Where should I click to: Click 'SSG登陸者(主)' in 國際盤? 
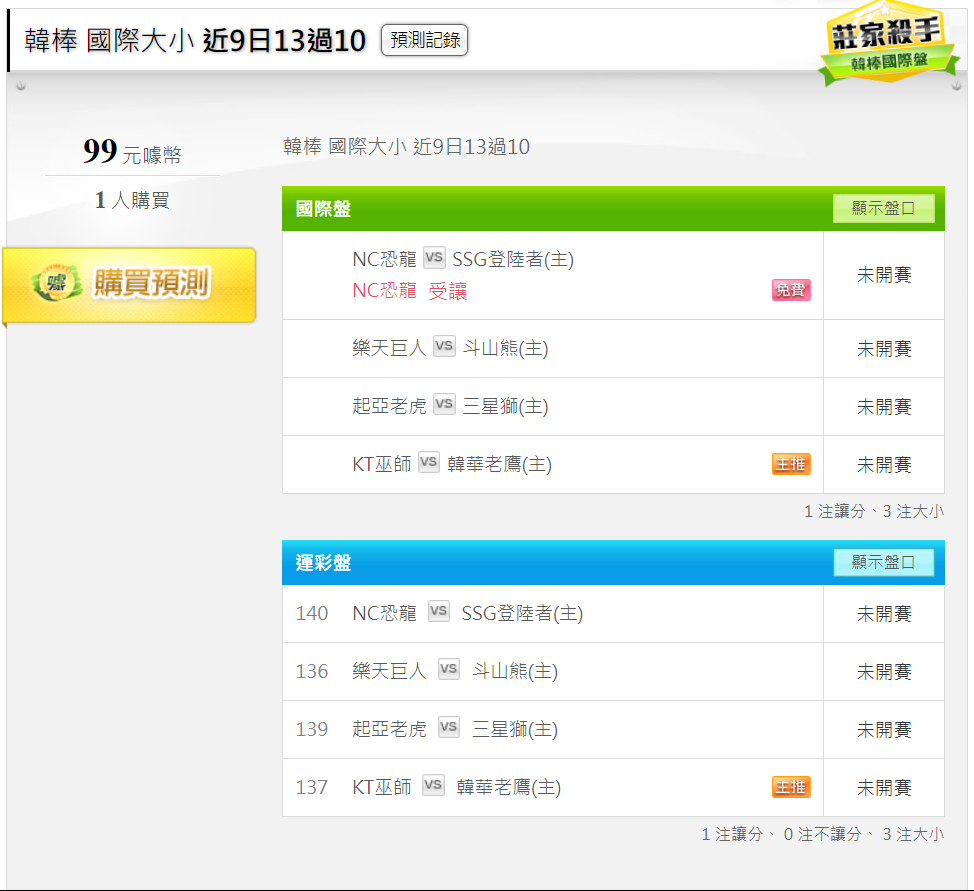coord(513,259)
